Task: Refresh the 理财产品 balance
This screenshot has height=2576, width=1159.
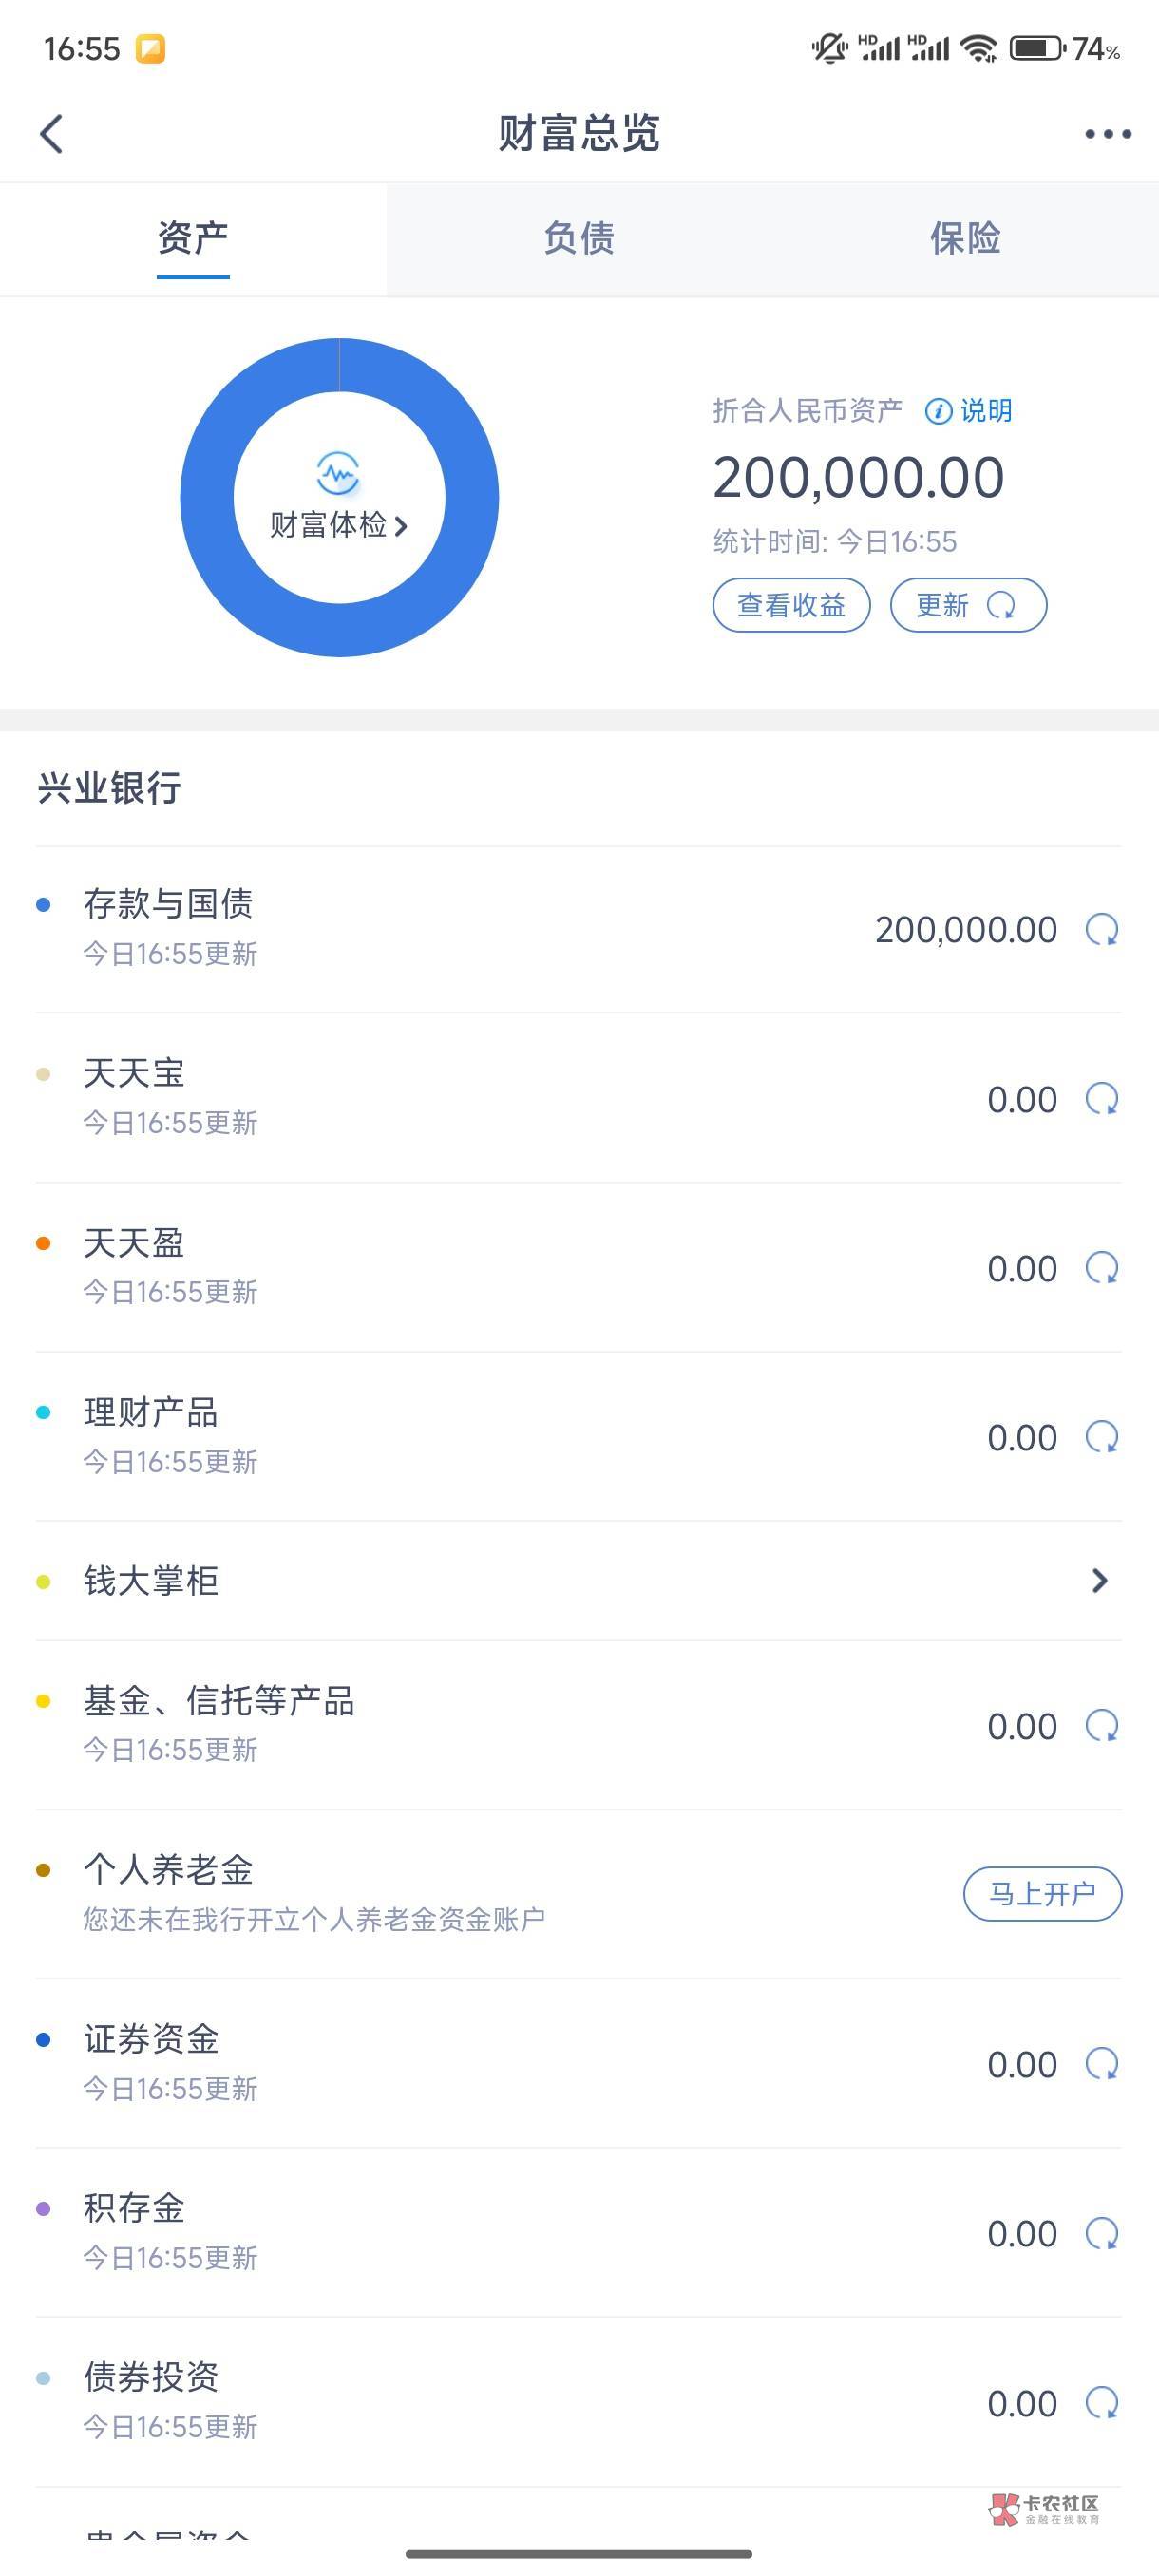Action: pos(1102,1437)
